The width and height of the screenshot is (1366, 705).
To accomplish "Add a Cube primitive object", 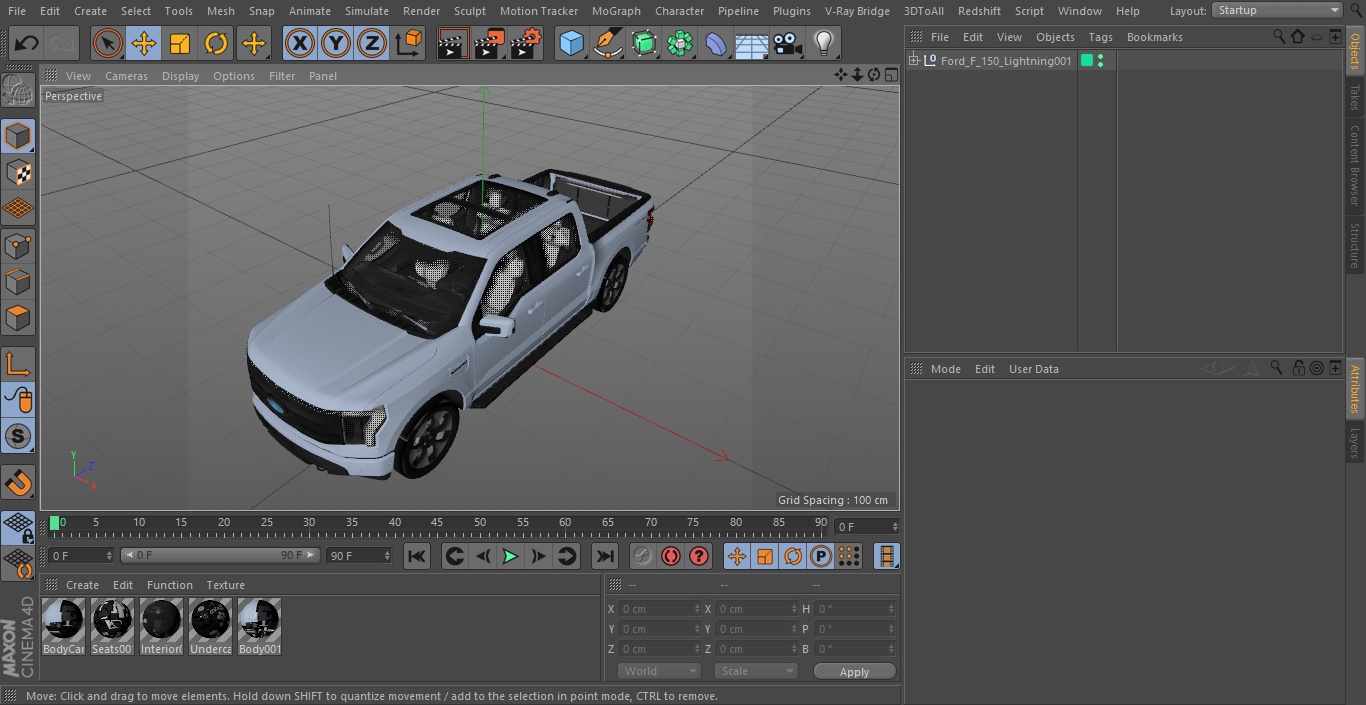I will (571, 43).
